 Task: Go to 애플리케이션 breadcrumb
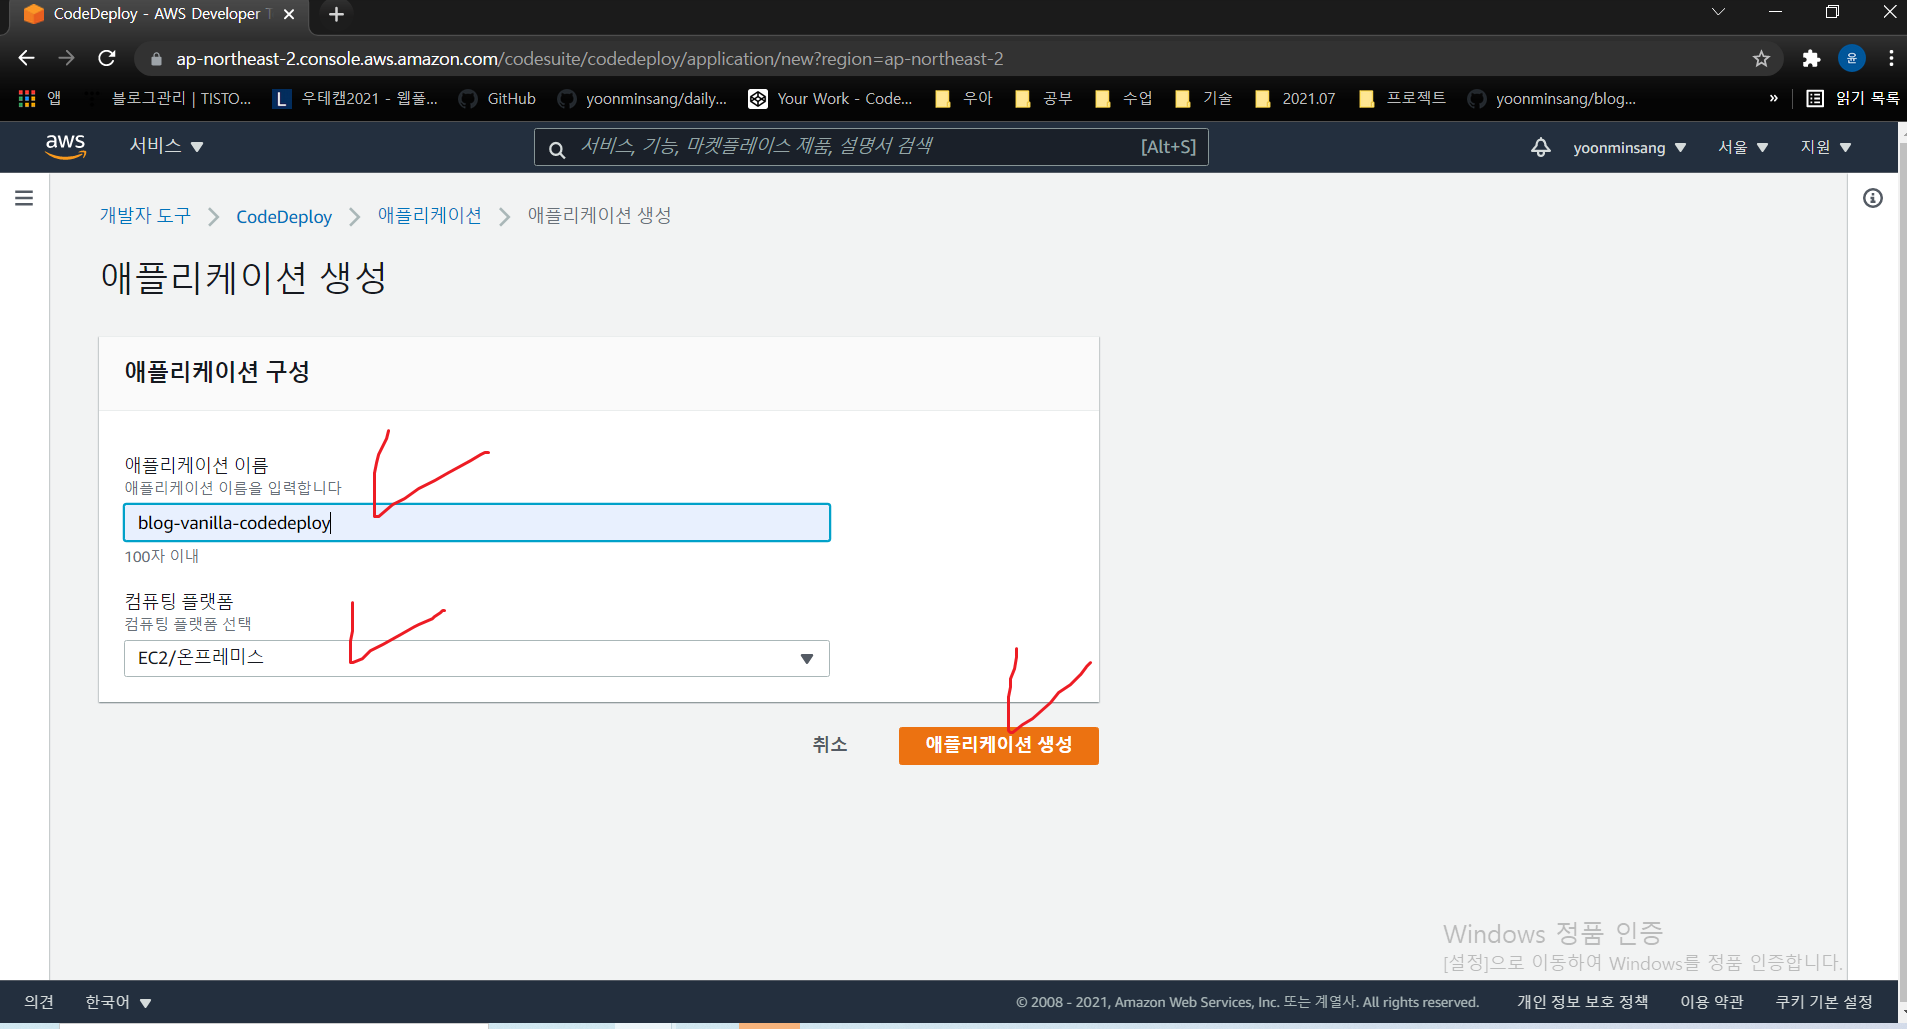(x=430, y=216)
